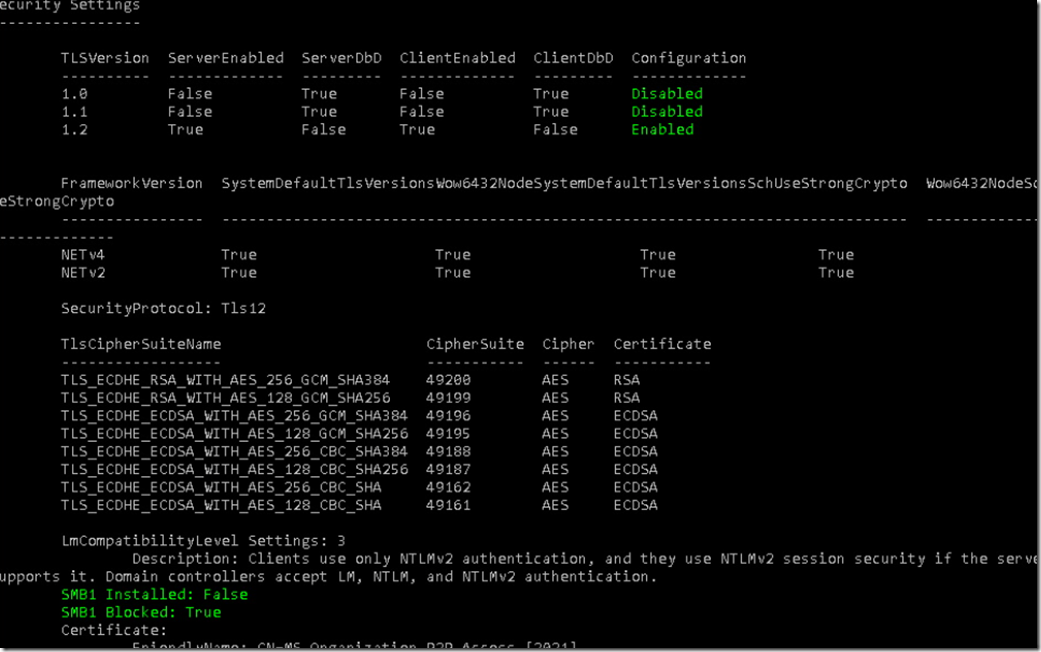Viewport: 1041px width, 652px height.
Task: Click the cipher suite number 49199
Action: point(448,398)
